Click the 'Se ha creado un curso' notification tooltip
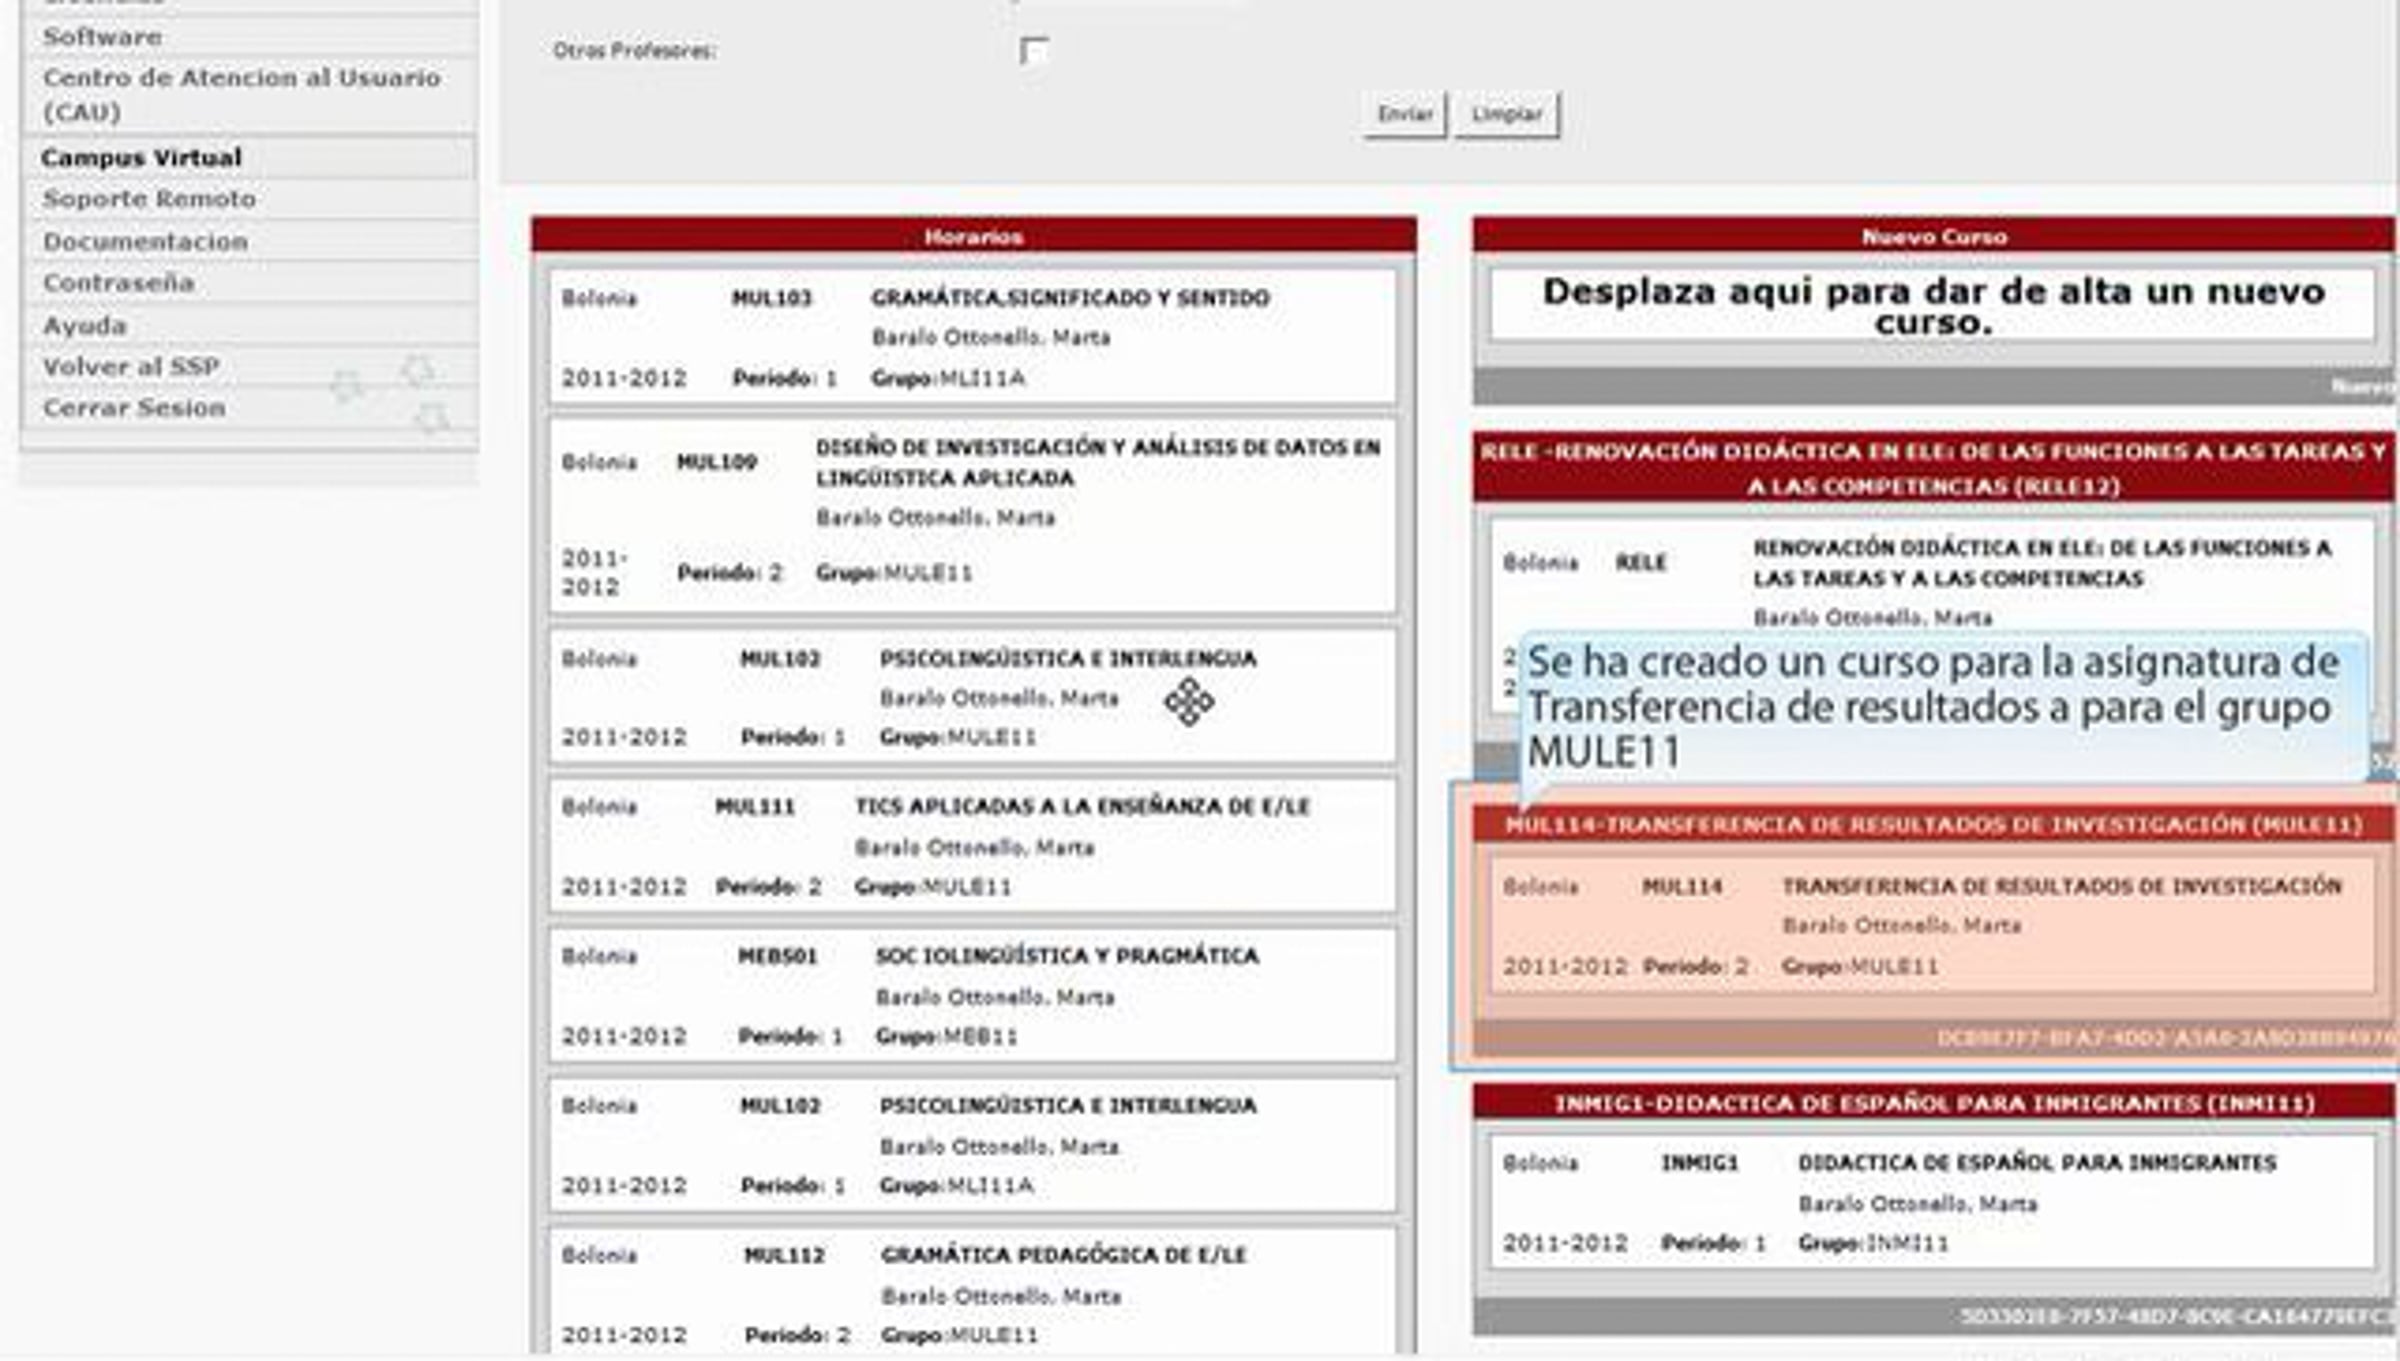Image resolution: width=2400 pixels, height=1361 pixels. click(x=1942, y=708)
